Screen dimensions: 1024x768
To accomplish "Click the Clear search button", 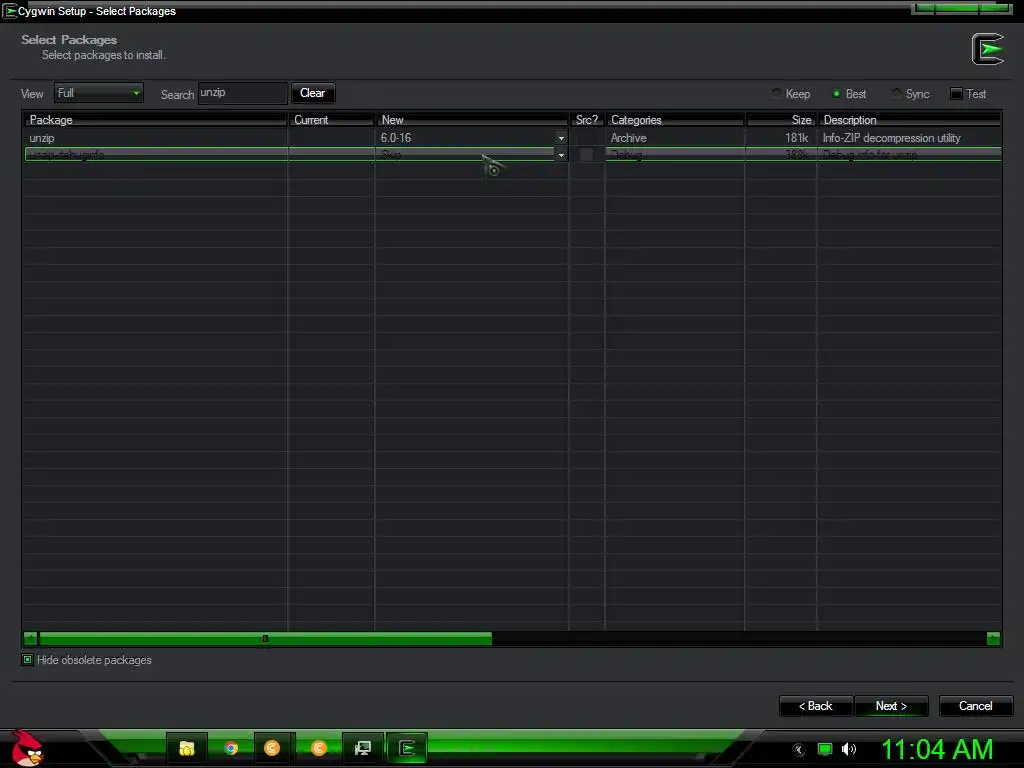I will click(x=313, y=93).
